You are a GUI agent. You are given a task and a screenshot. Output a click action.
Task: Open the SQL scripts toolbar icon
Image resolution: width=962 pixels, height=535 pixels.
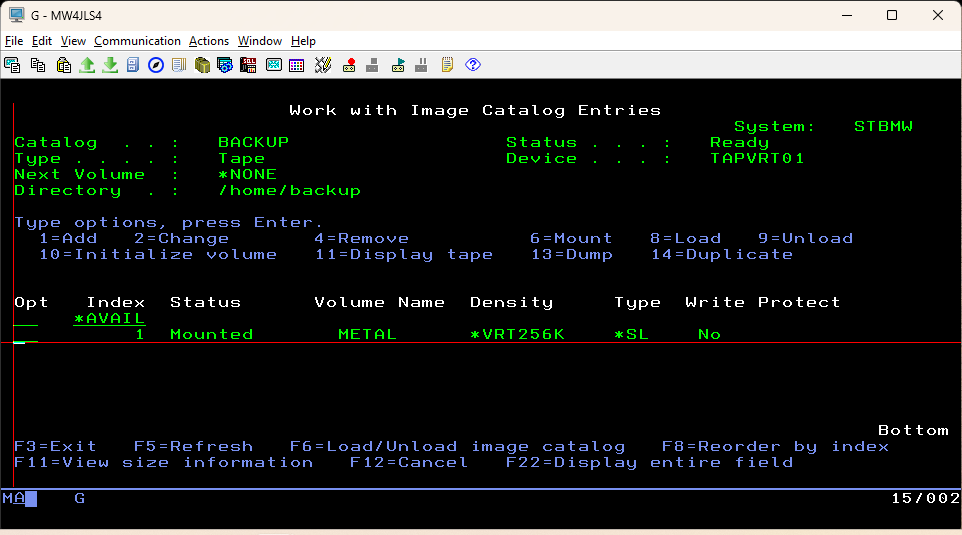(248, 65)
